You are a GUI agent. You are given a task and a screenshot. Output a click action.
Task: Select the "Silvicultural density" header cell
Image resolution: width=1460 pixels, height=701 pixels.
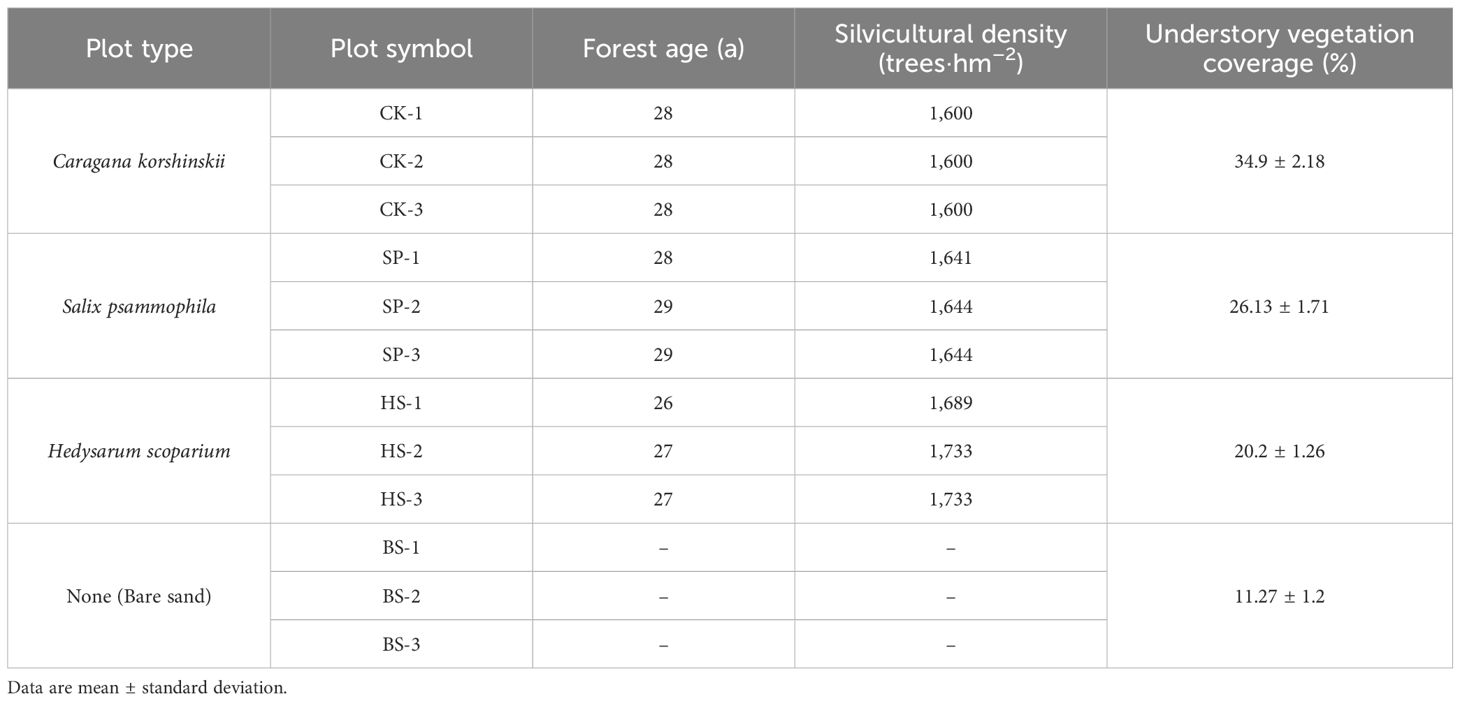950,48
